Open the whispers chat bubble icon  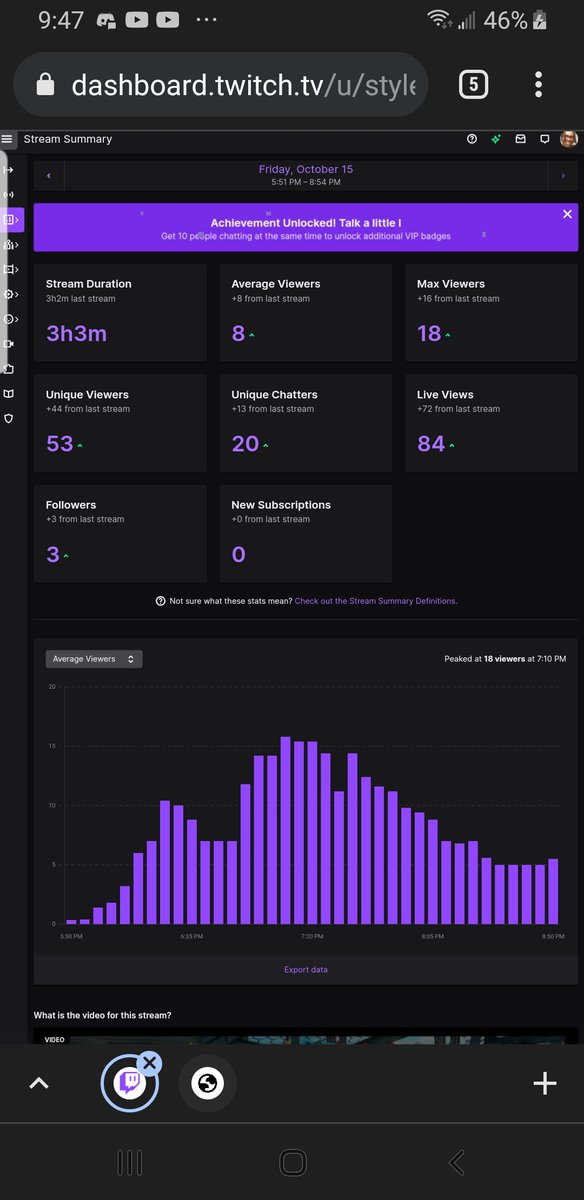click(x=544, y=140)
